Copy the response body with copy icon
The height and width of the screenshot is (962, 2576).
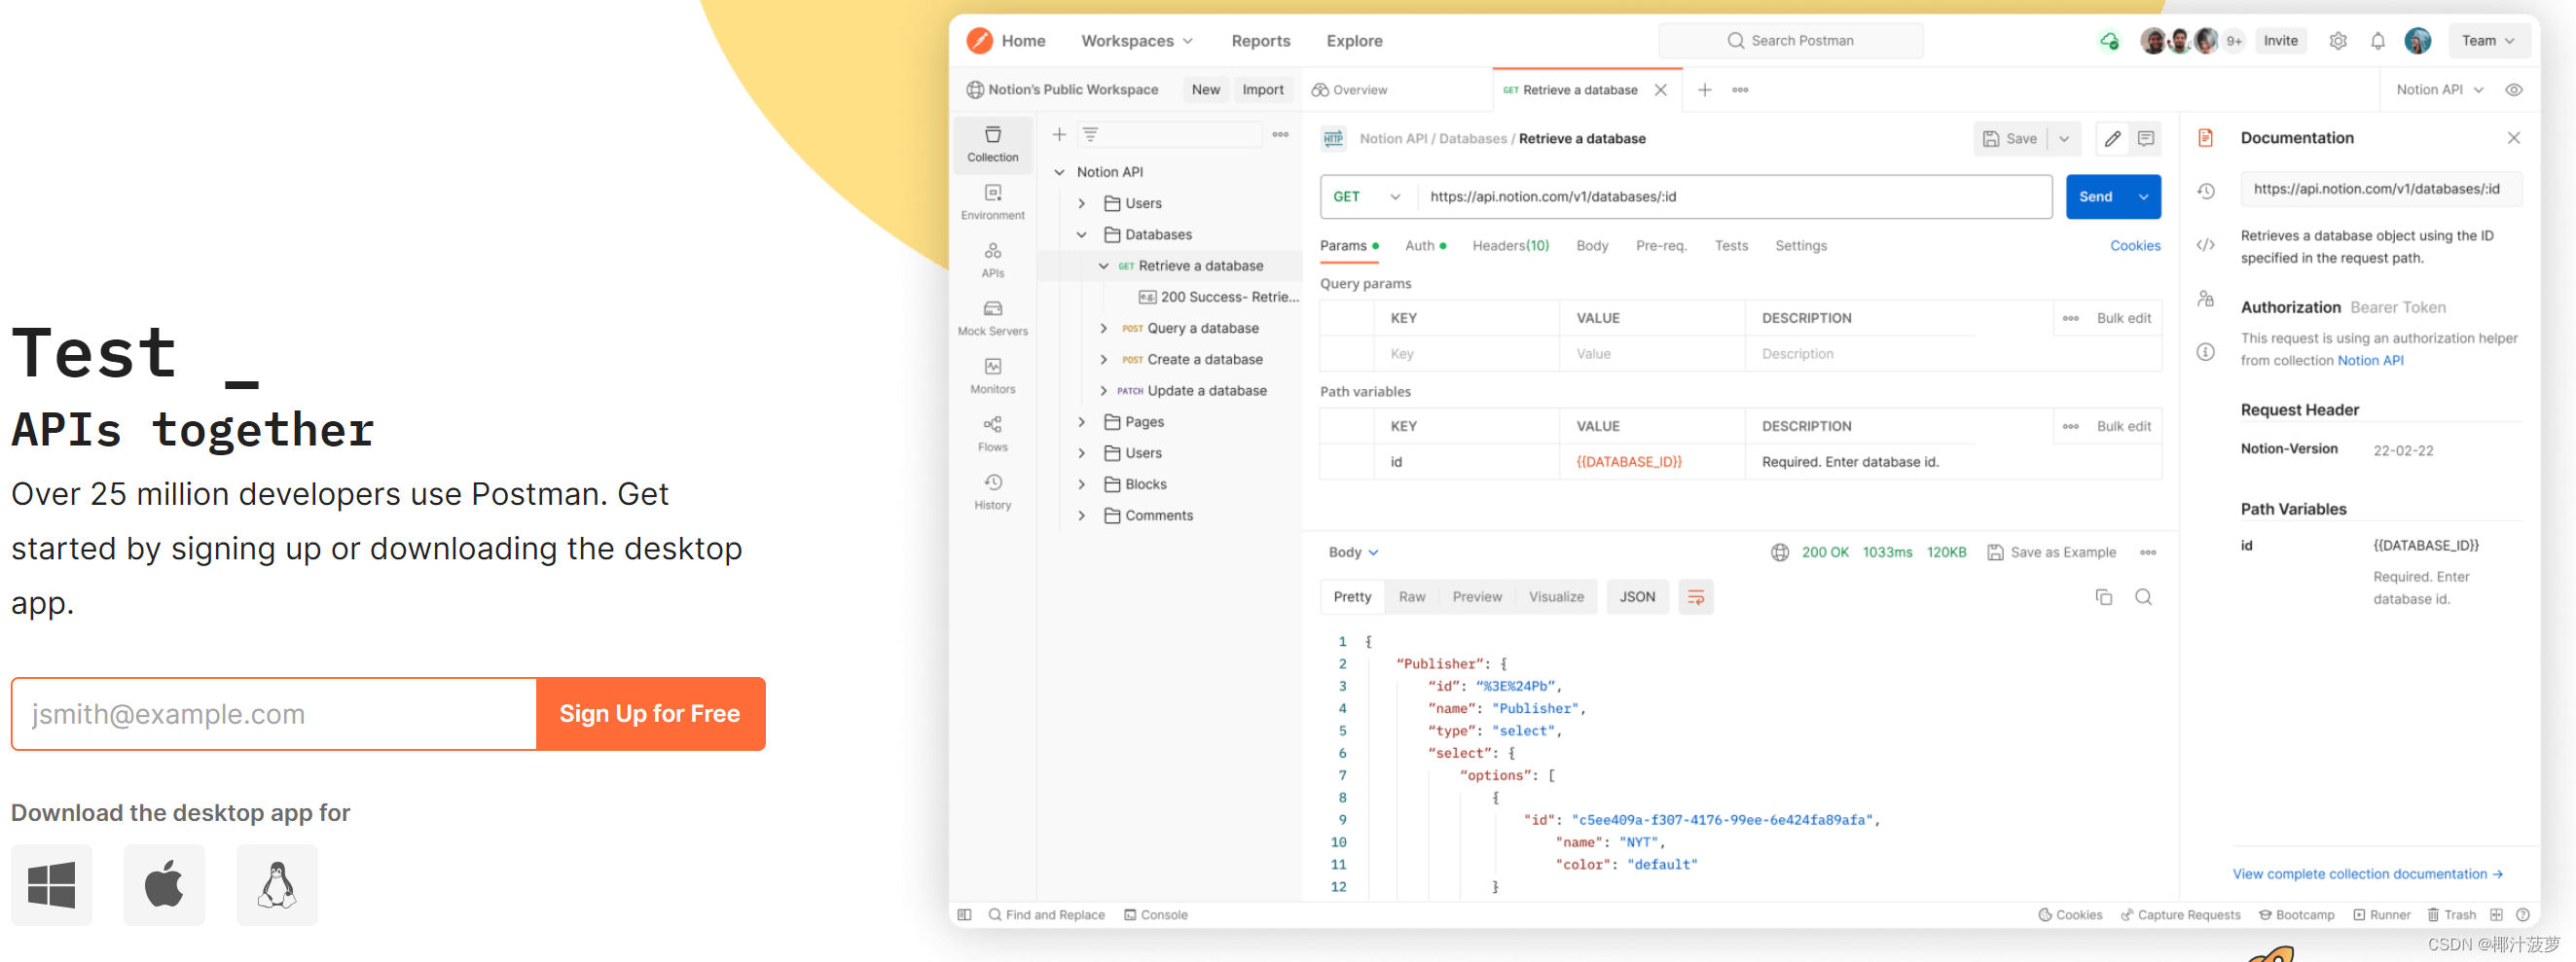pos(2103,597)
